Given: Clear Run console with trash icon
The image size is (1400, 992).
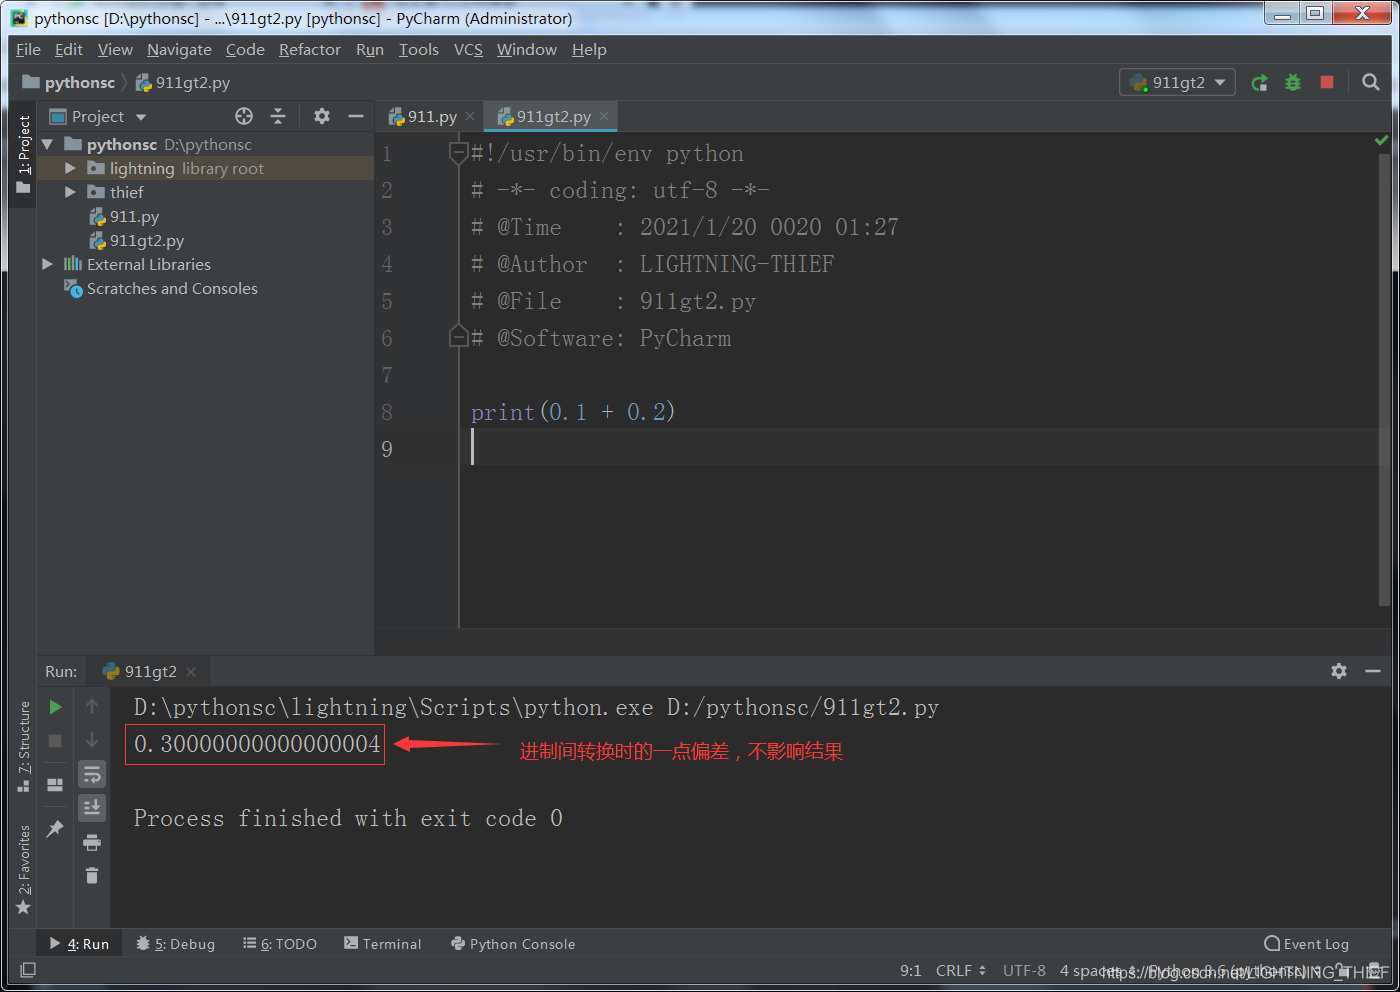Looking at the screenshot, I should coord(92,875).
